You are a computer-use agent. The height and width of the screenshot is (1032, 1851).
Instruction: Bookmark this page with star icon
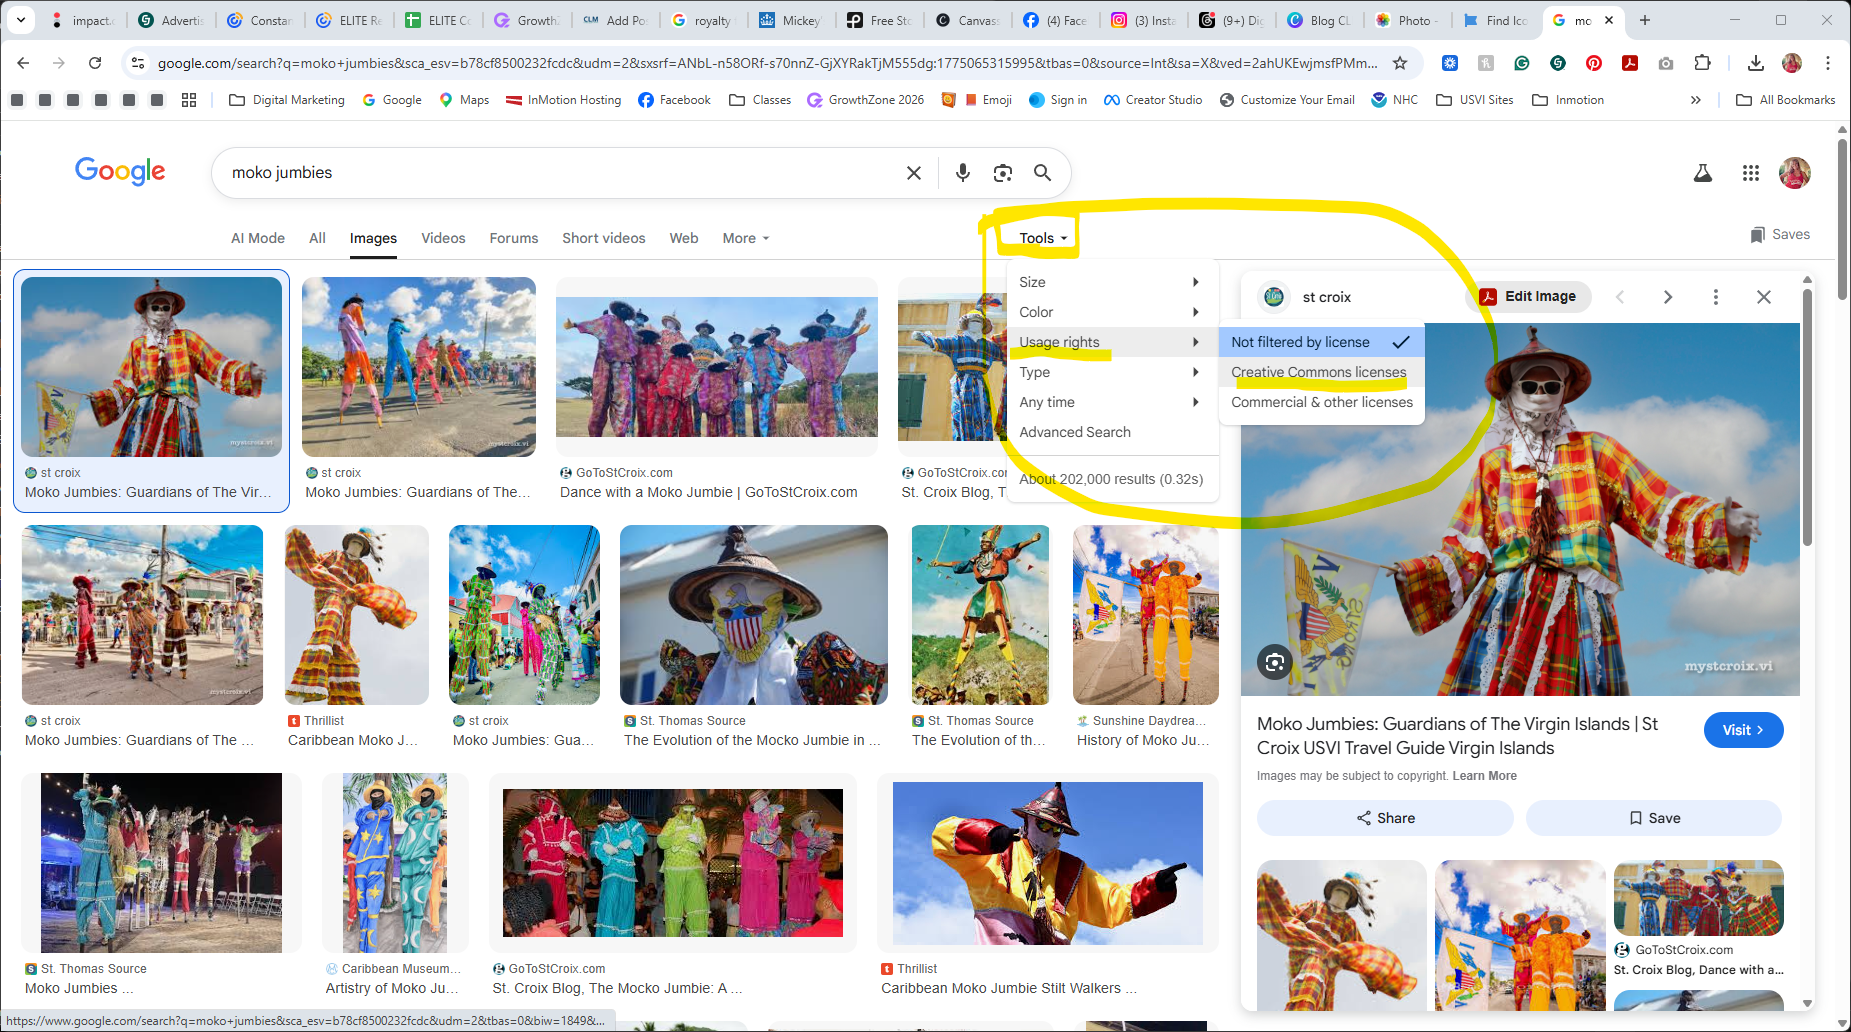point(1400,63)
